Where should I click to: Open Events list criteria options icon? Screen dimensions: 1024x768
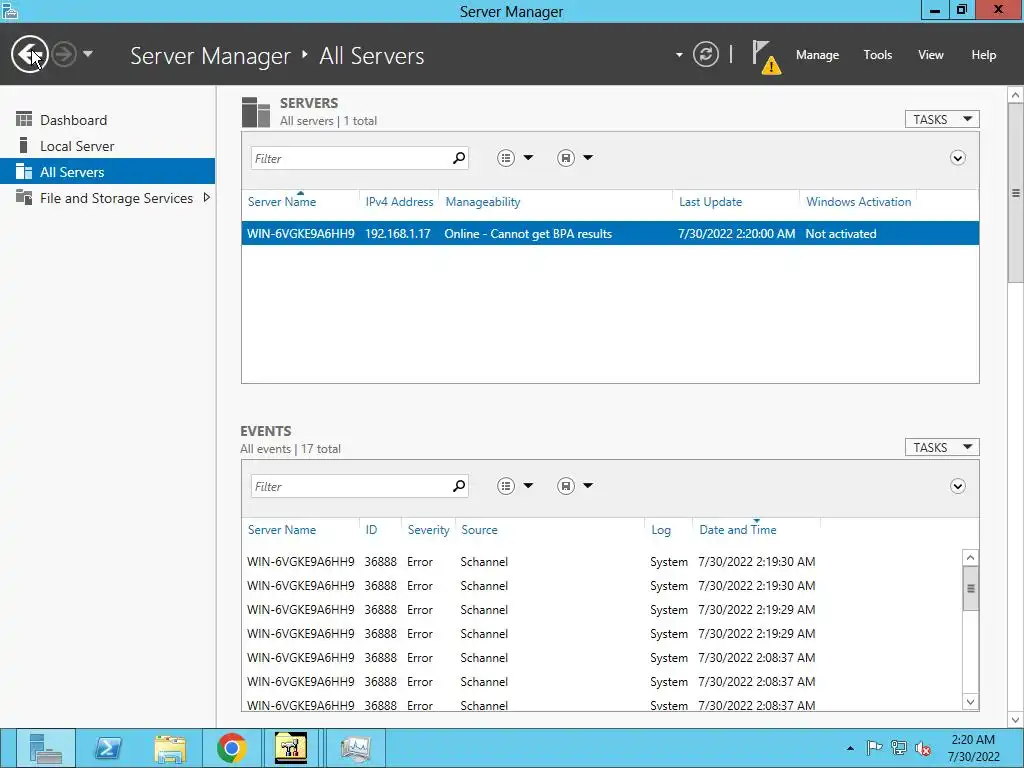point(506,485)
